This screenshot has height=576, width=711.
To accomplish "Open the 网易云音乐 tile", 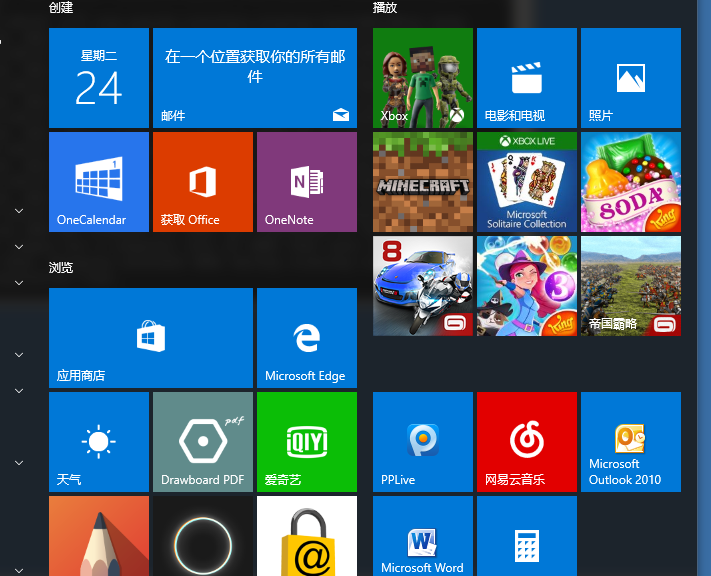I will click(x=527, y=442).
